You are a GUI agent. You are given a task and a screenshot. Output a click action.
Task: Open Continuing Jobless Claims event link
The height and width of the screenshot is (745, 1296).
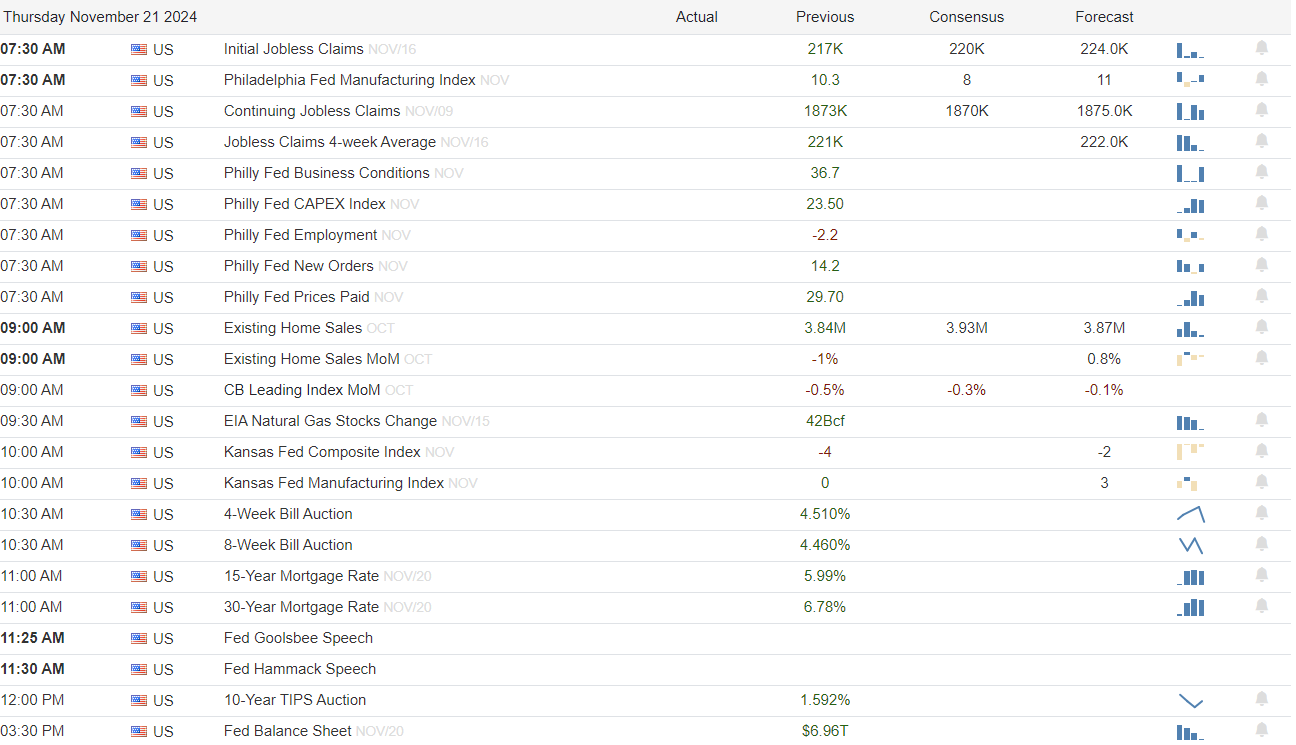point(312,111)
